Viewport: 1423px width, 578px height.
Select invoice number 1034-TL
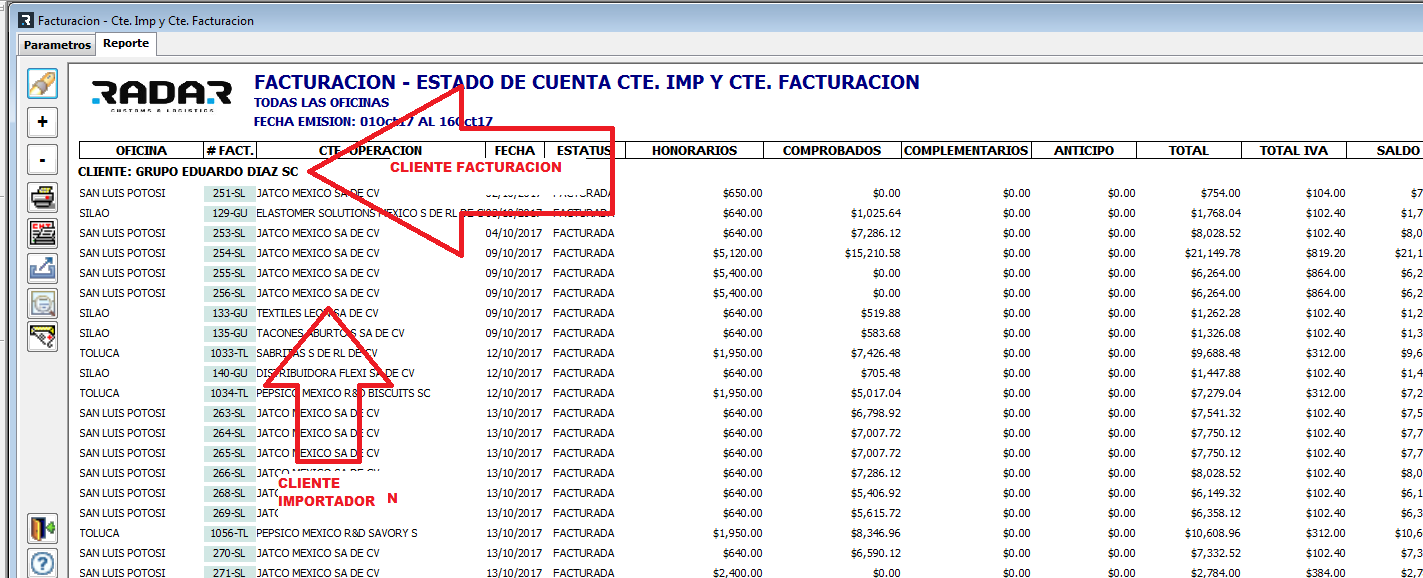229,393
